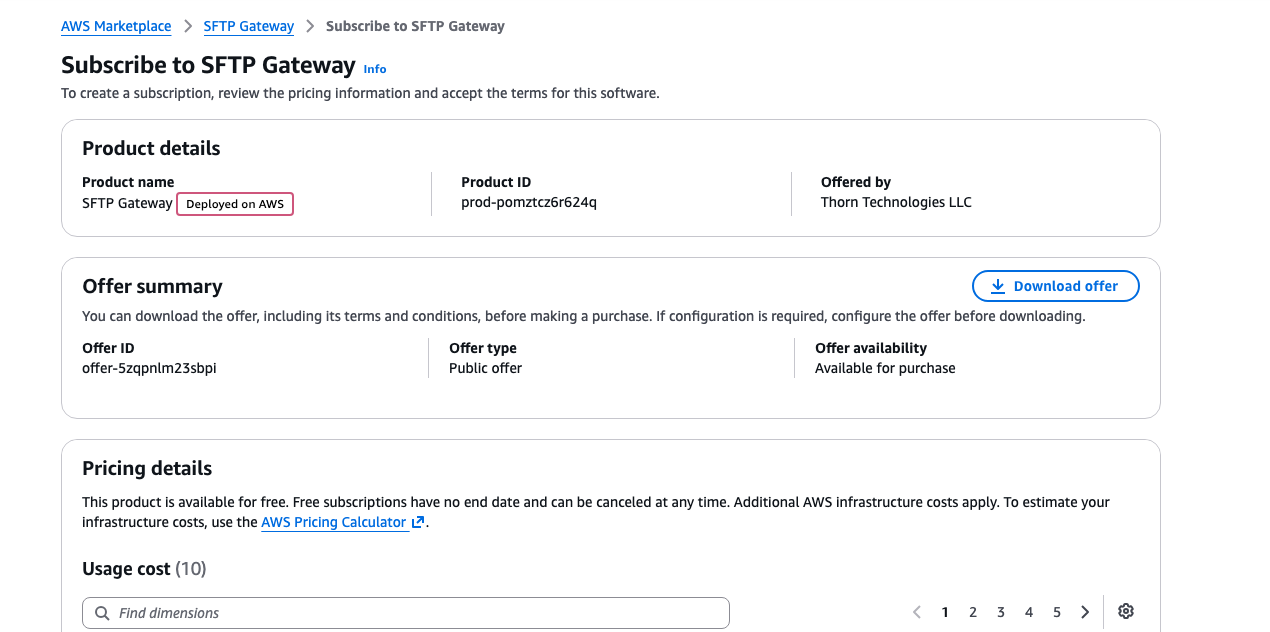Click the product ID prod-pomztcz6r624q
The image size is (1270, 632).
[x=529, y=202]
